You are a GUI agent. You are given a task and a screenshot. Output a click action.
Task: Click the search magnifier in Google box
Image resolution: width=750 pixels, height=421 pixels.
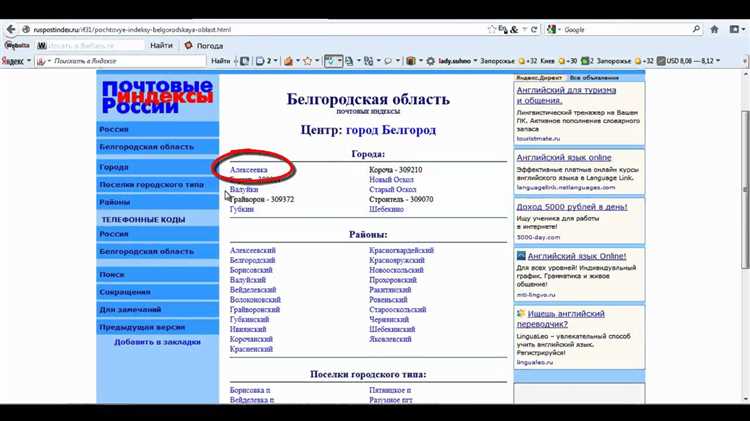[696, 29]
